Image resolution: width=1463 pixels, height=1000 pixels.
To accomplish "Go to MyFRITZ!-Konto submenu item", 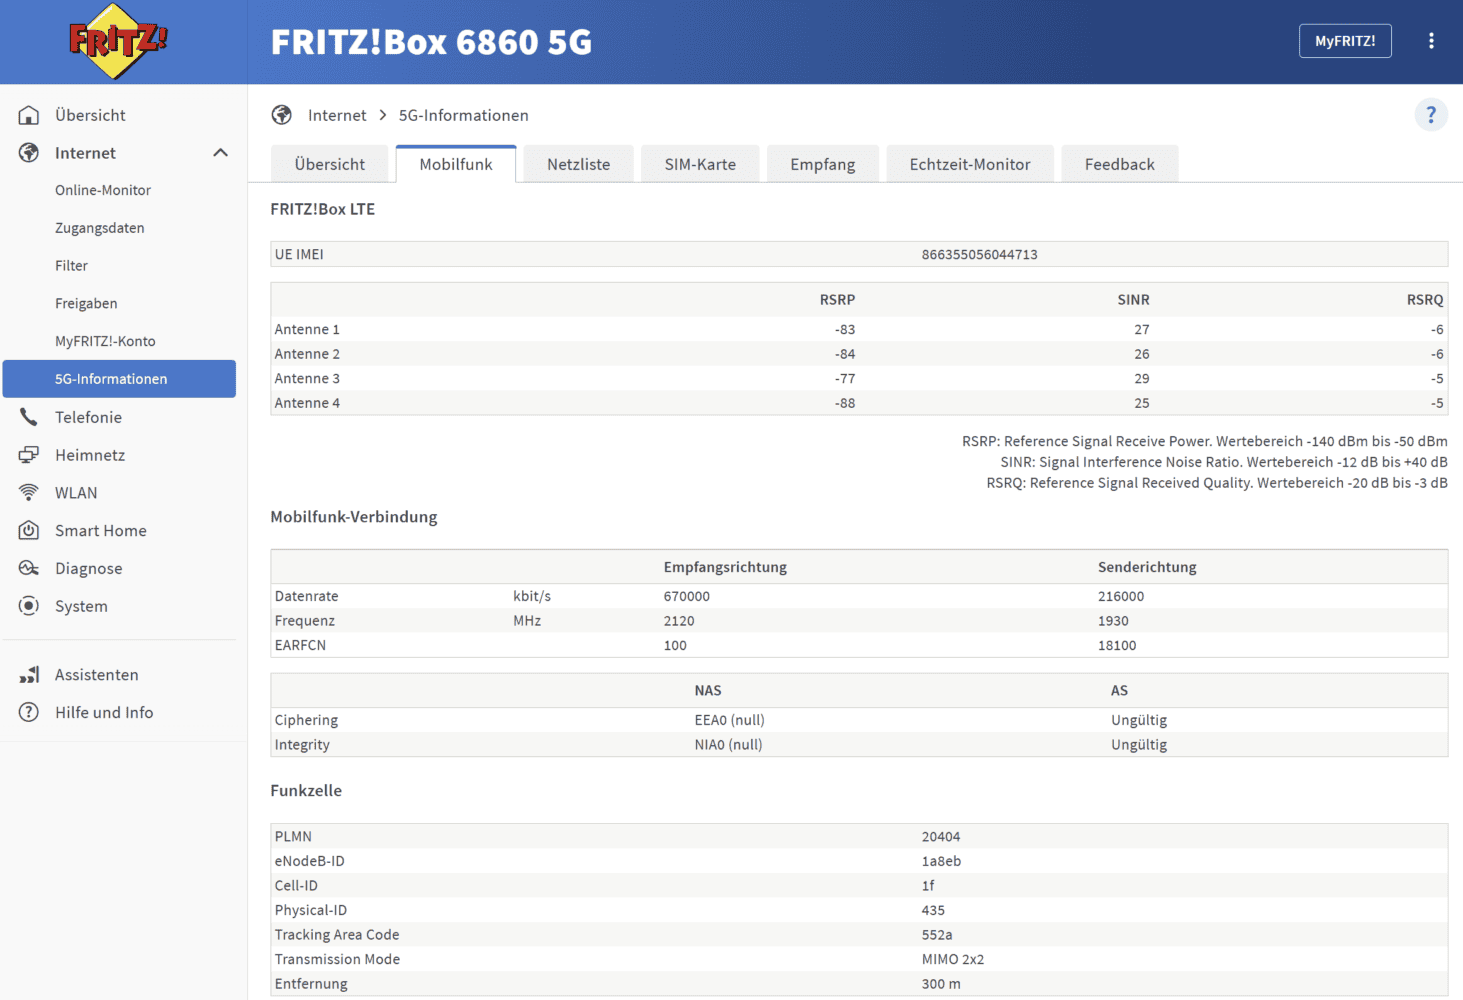I will 105,341.
